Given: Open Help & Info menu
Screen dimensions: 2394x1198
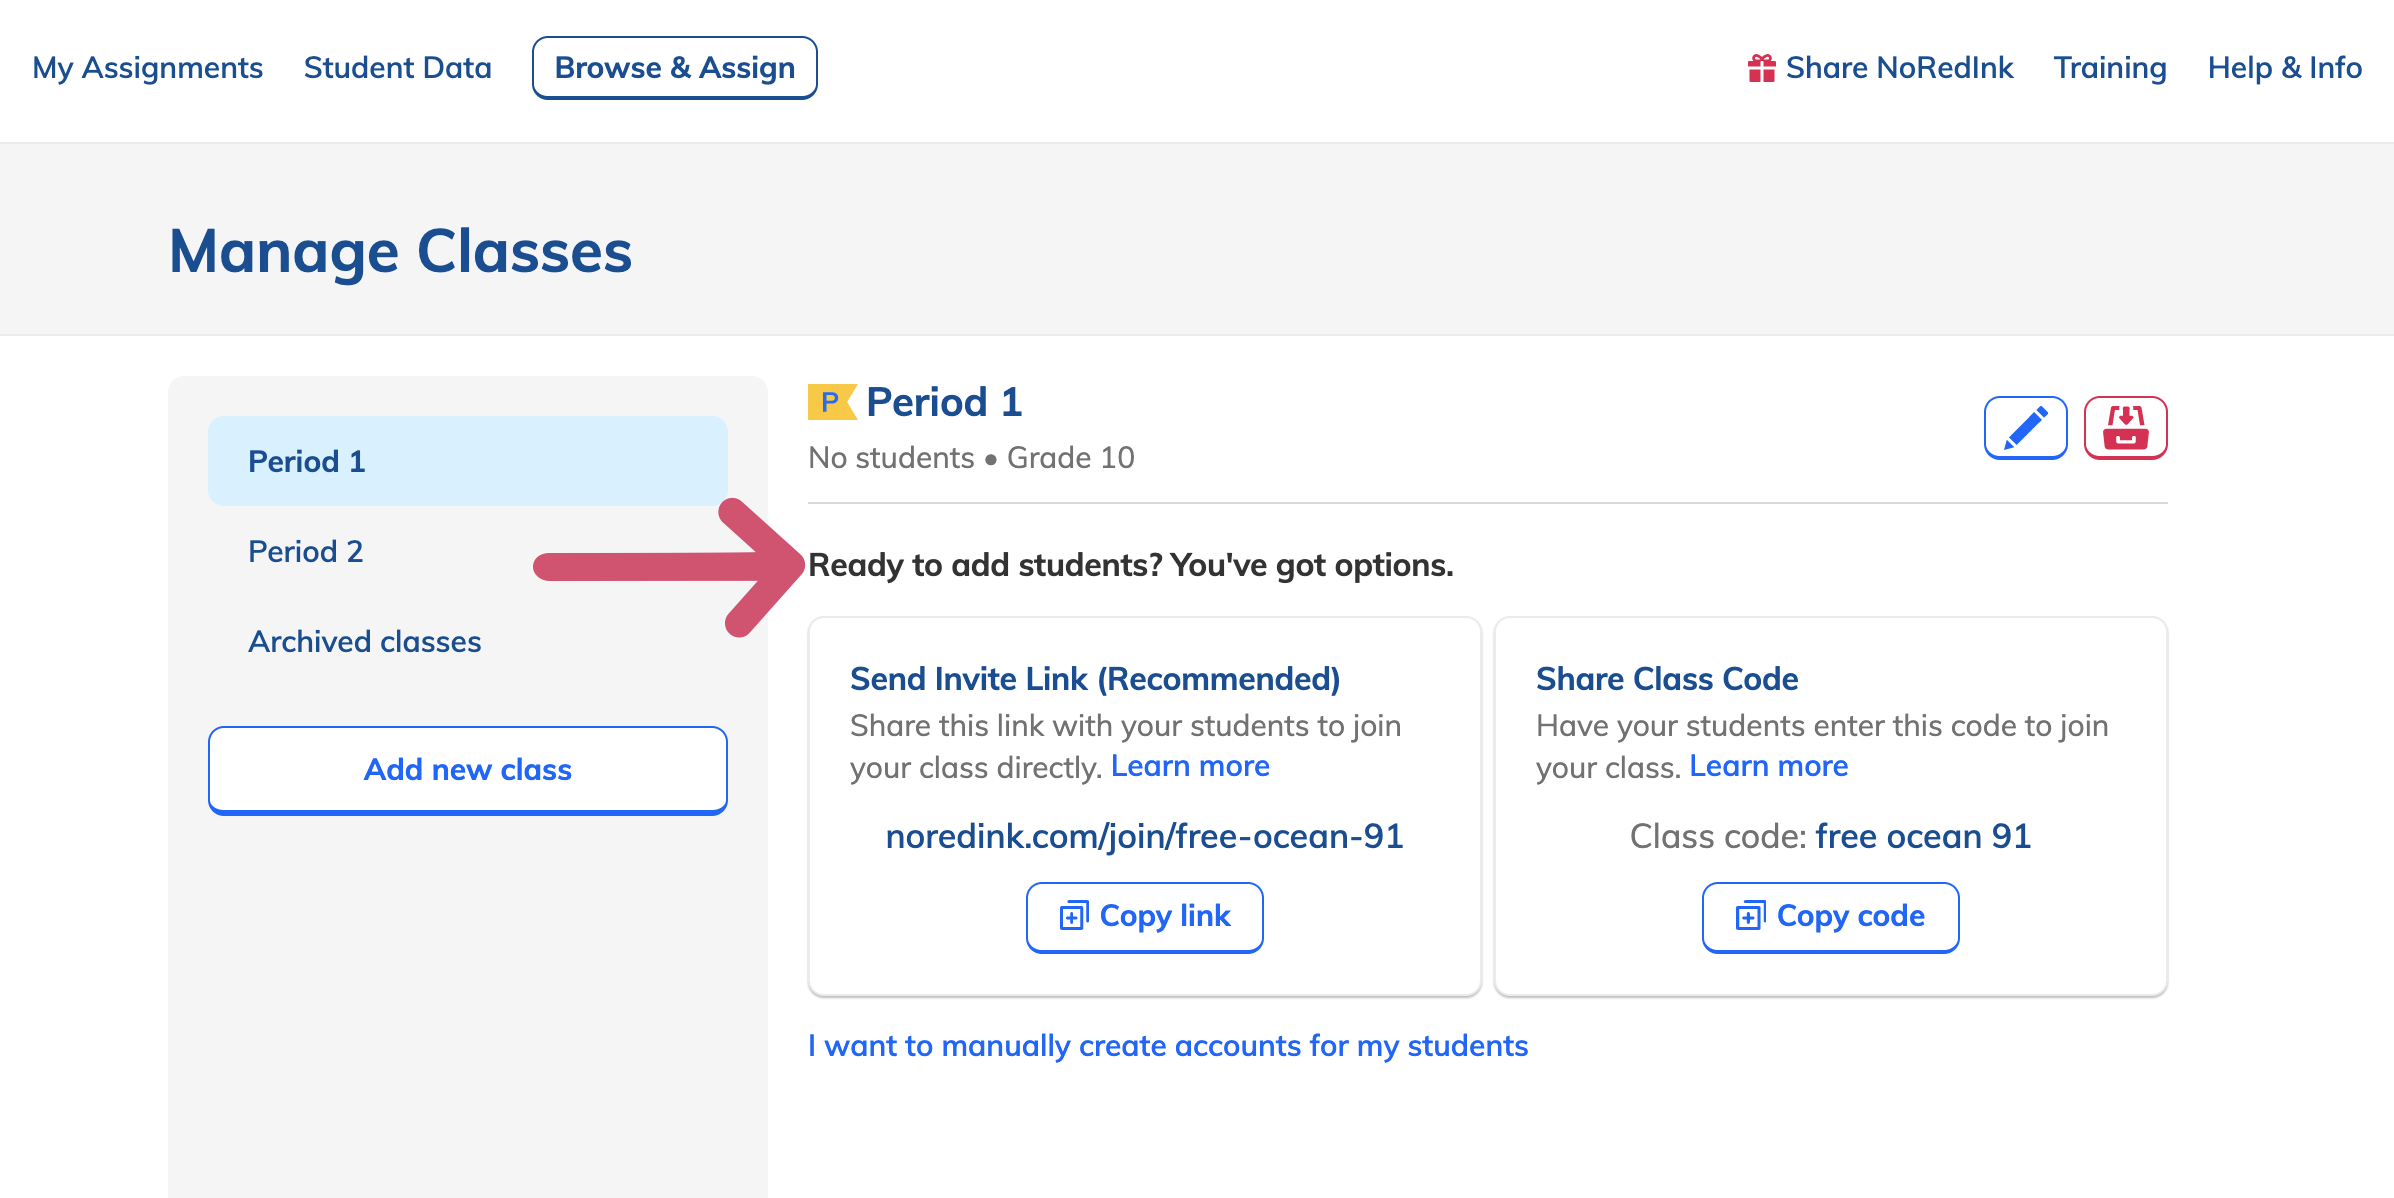Looking at the screenshot, I should click(x=2285, y=68).
